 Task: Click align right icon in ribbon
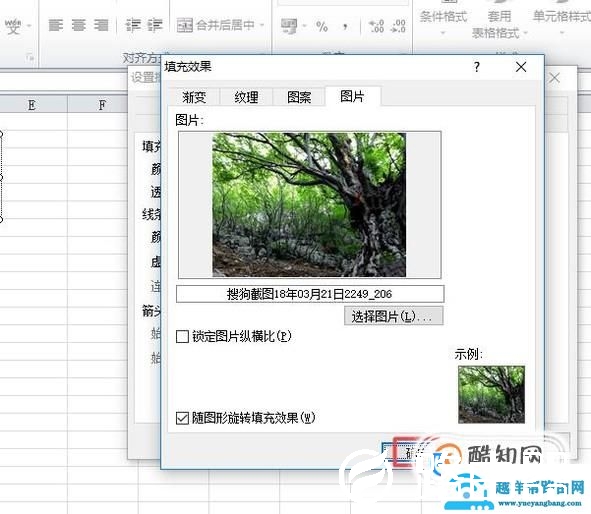(101, 25)
